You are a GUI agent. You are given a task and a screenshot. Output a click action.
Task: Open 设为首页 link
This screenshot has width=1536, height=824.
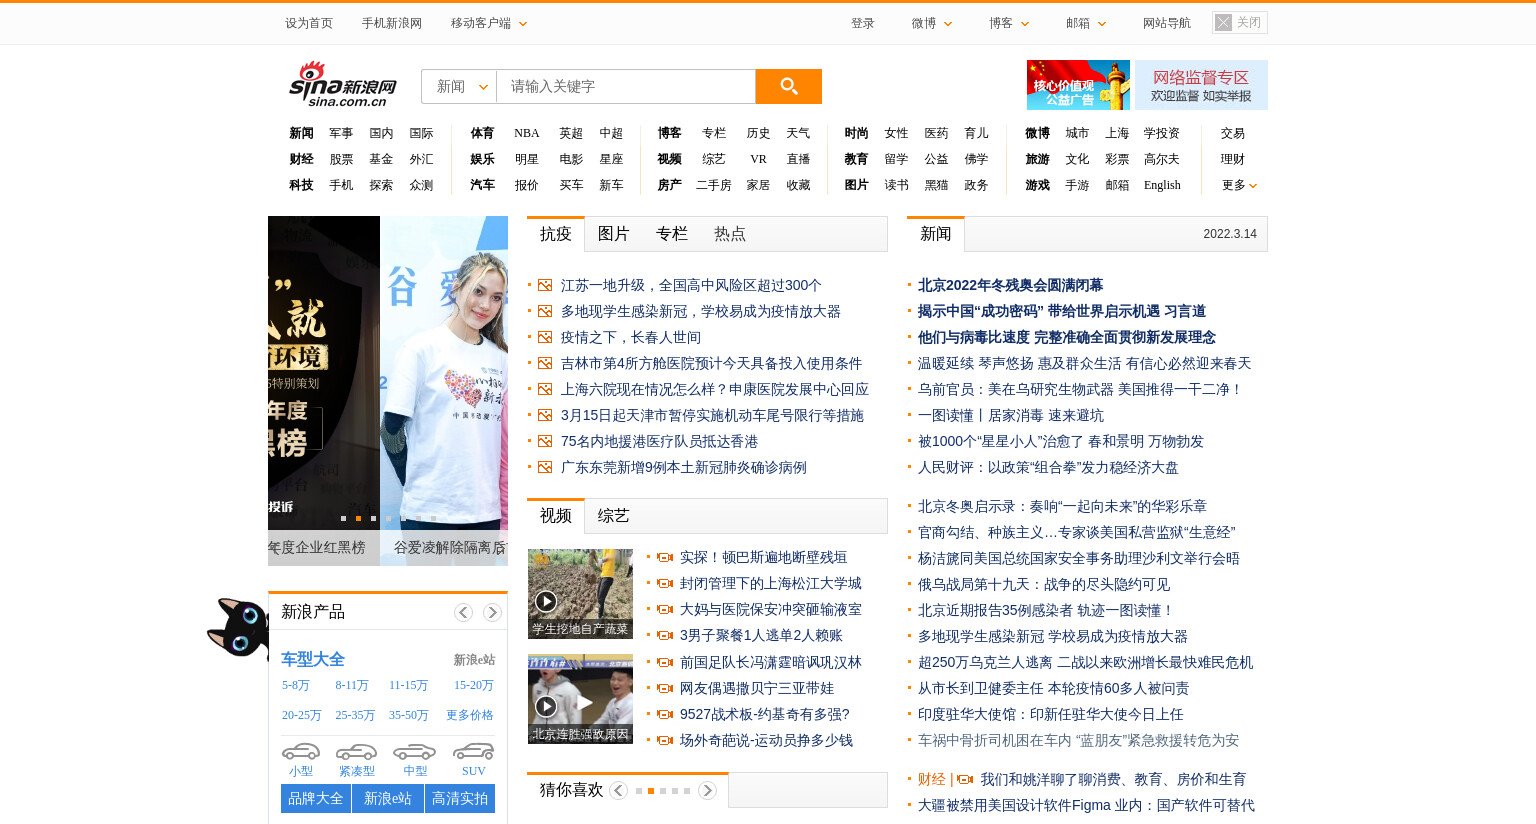pos(309,23)
